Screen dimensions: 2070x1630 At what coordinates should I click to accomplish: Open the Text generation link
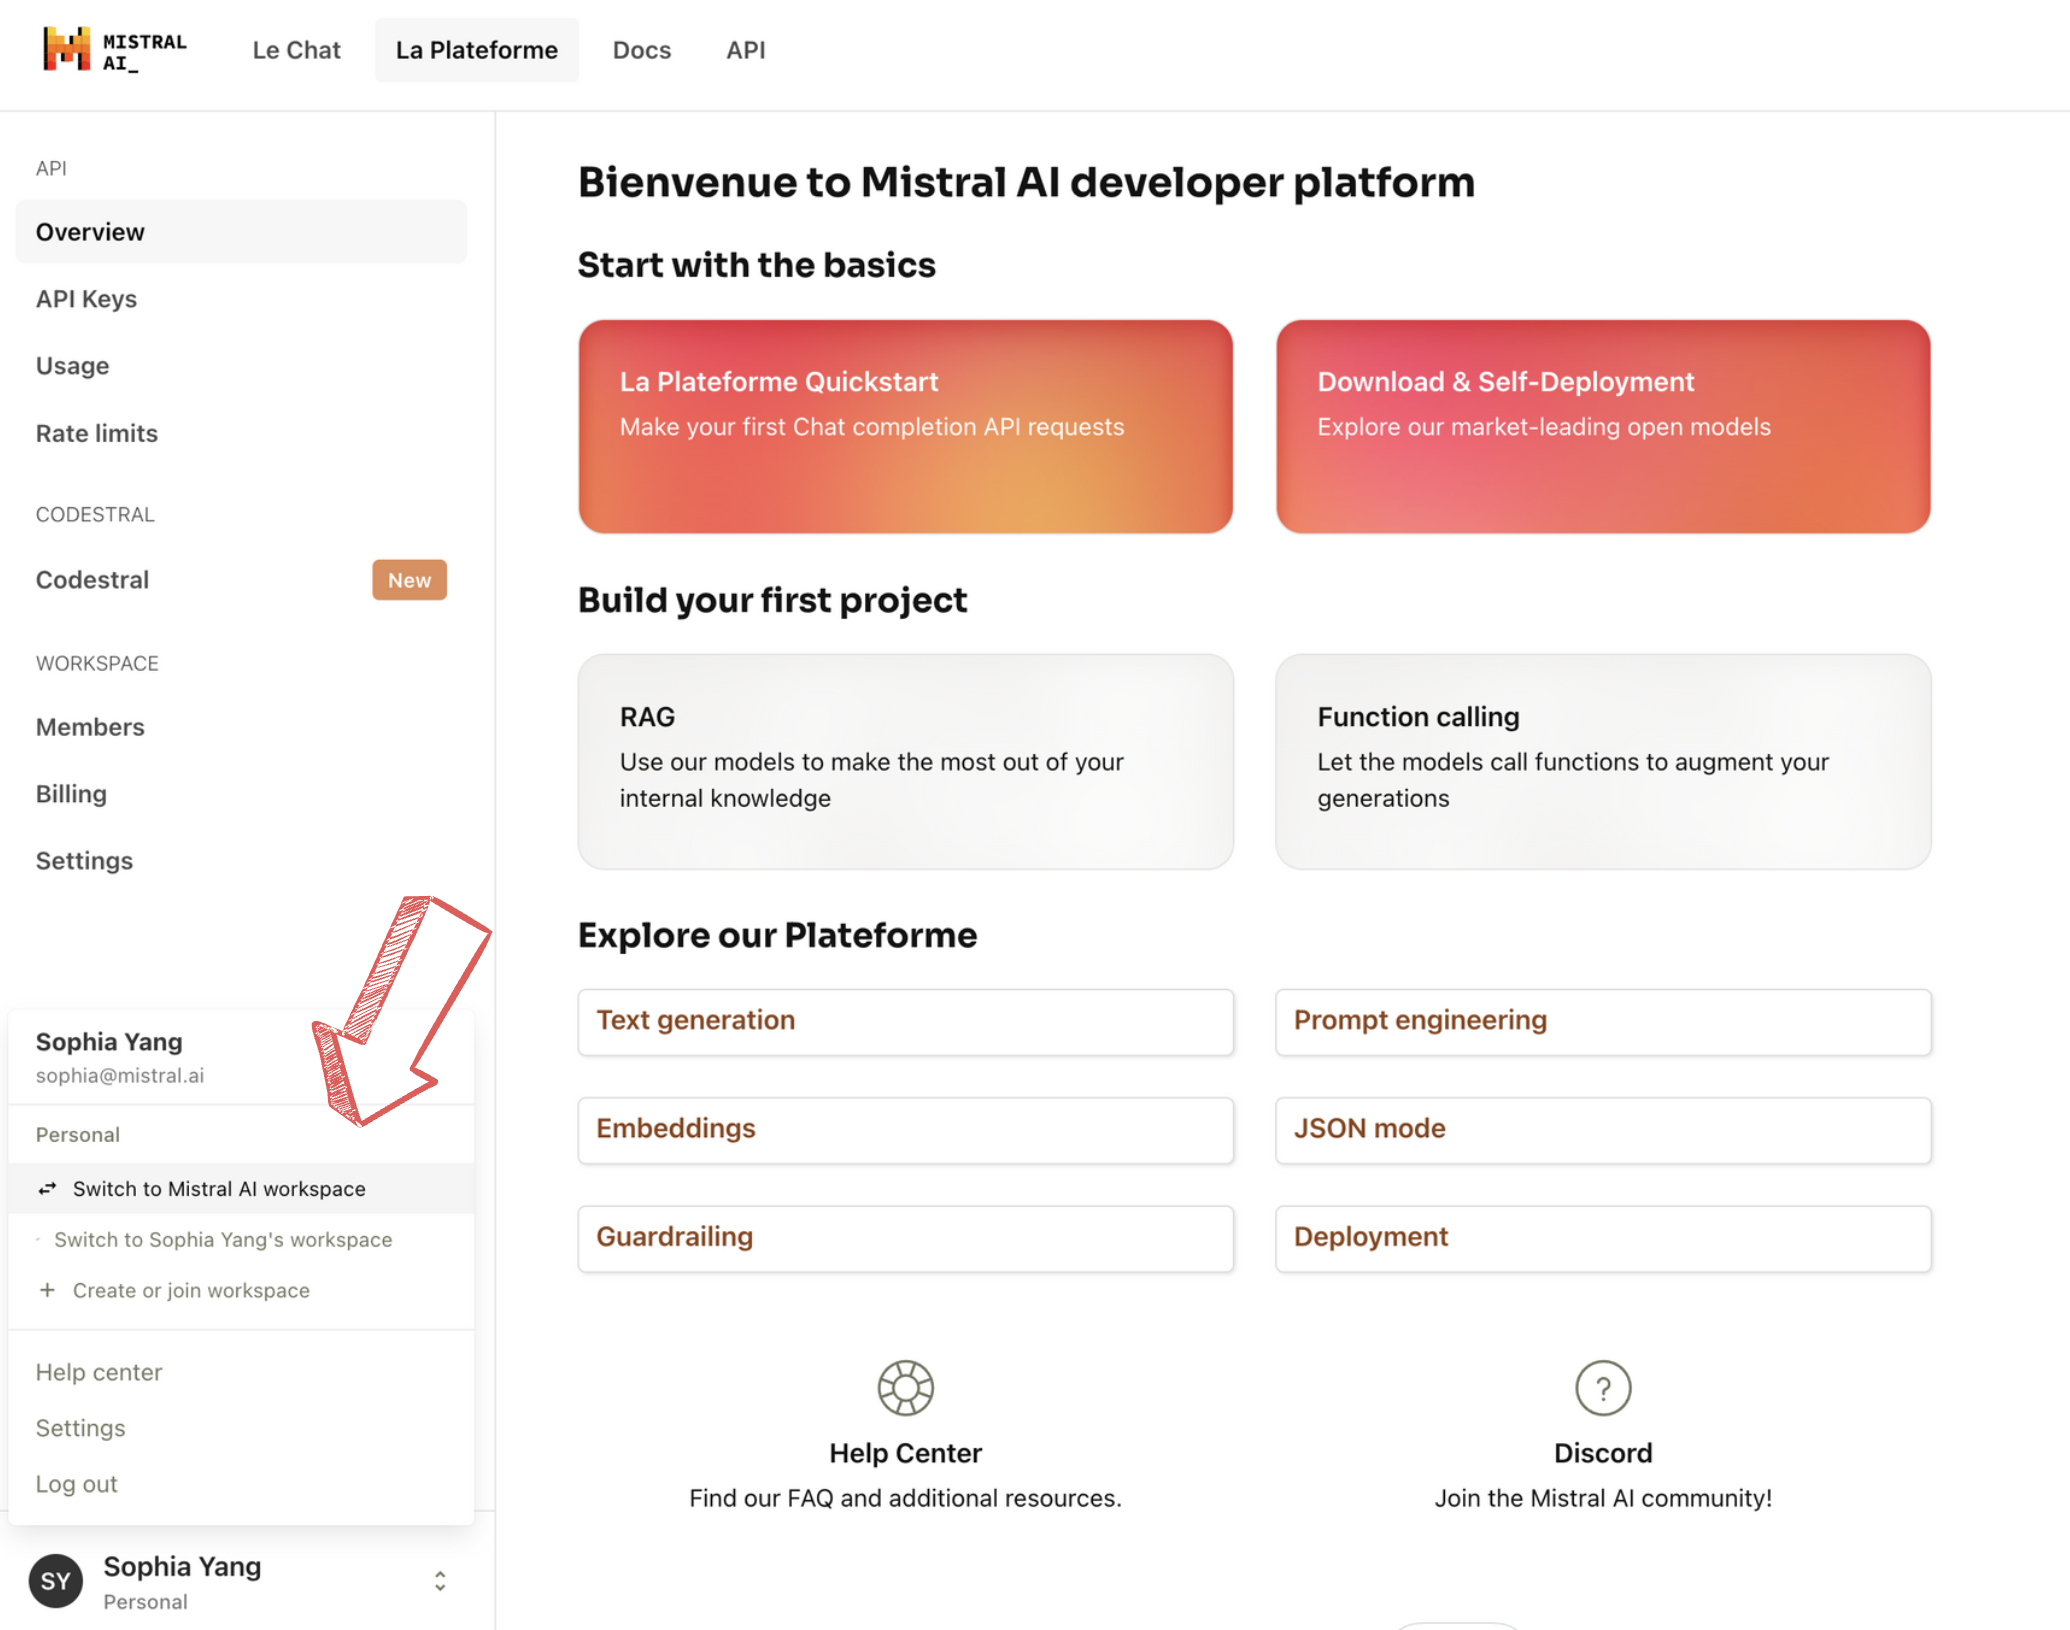click(905, 1021)
